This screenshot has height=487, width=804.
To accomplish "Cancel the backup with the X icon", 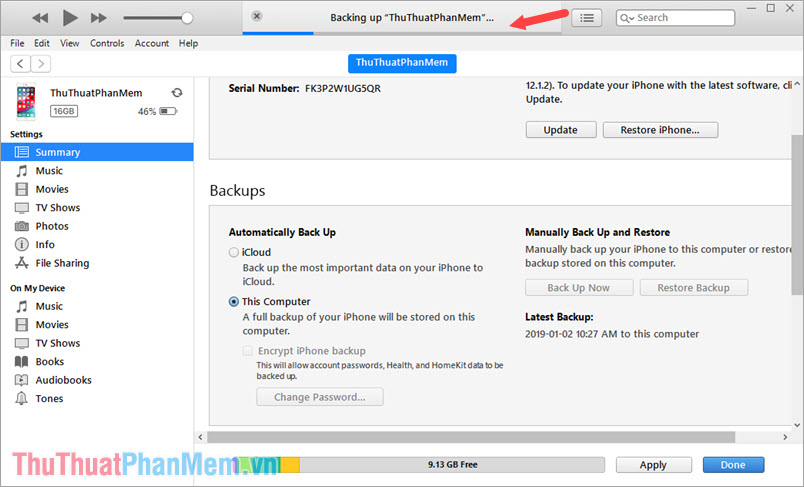I will click(257, 16).
